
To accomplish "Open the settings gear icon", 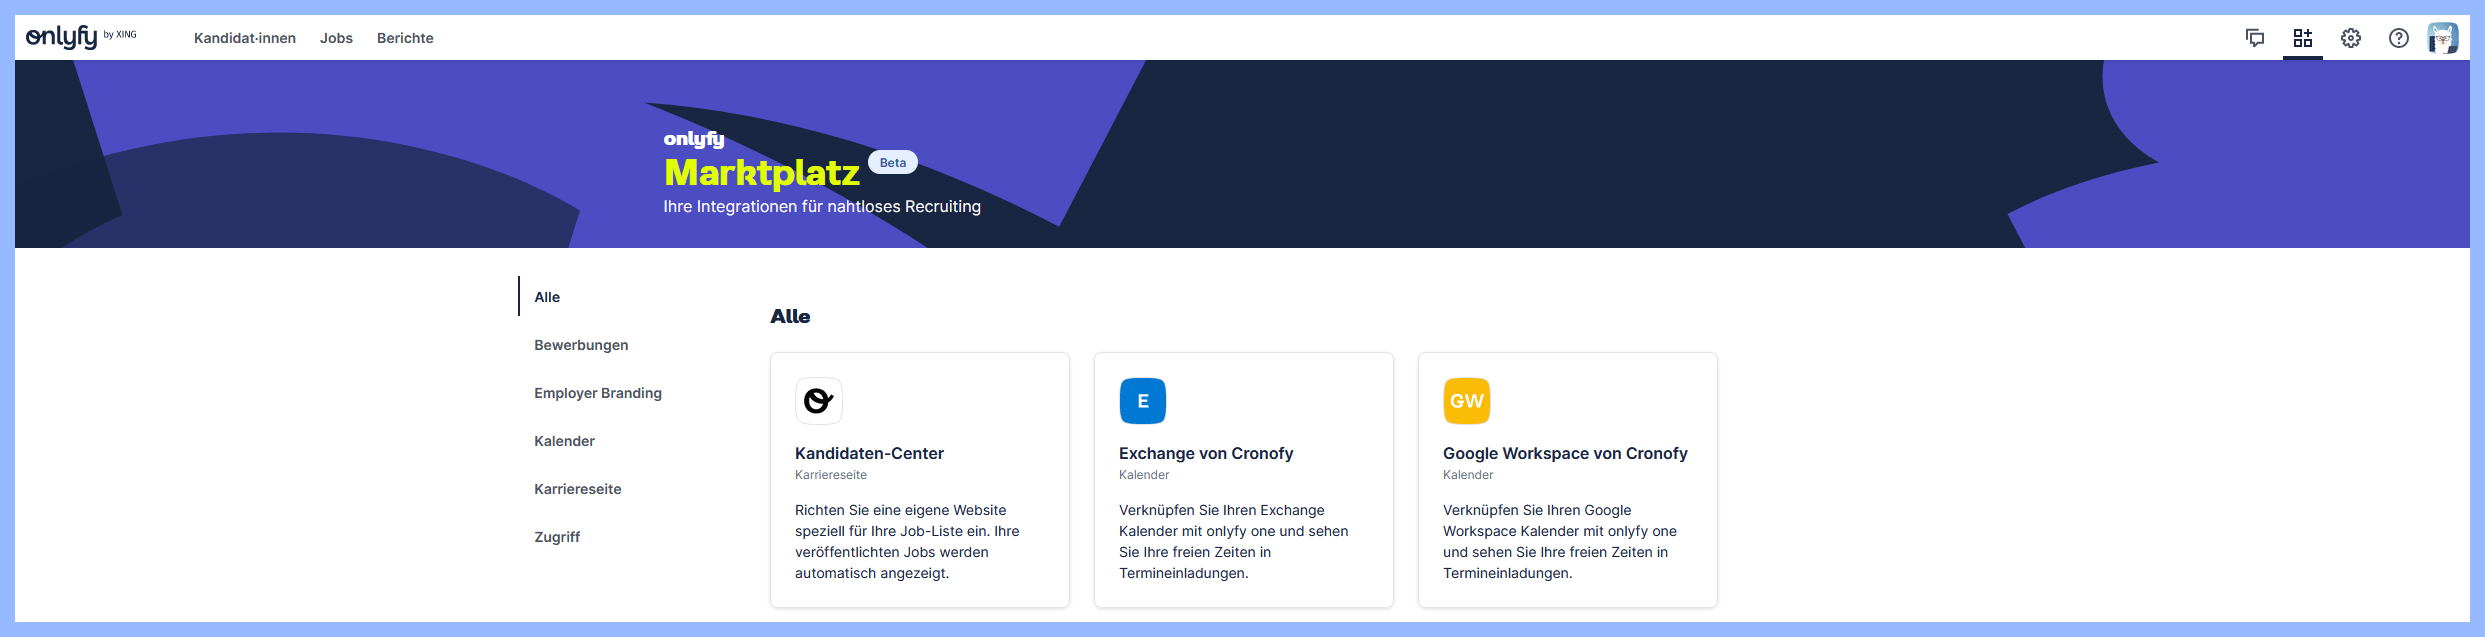I will (x=2351, y=38).
